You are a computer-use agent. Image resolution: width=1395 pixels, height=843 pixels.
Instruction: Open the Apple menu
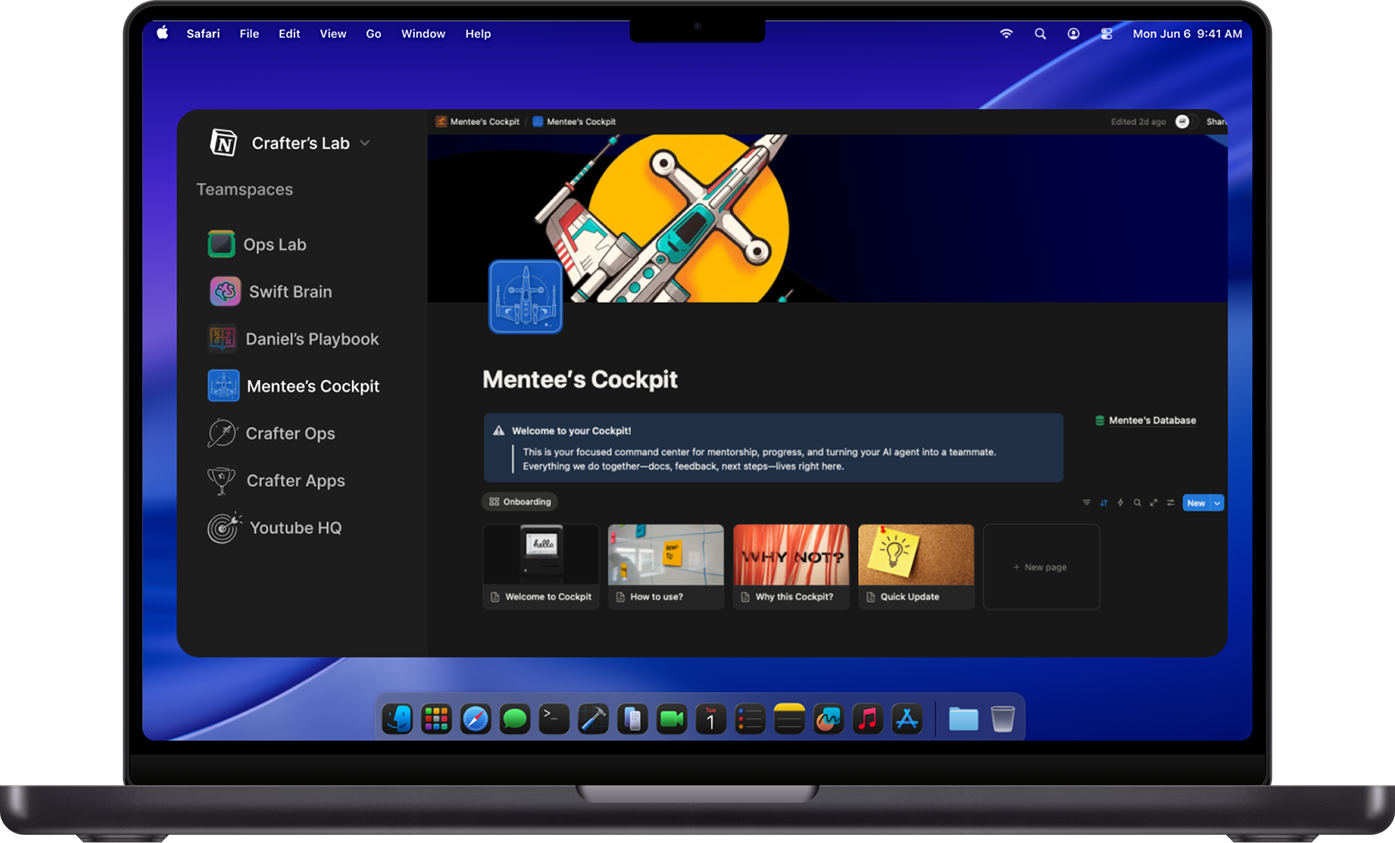(163, 33)
